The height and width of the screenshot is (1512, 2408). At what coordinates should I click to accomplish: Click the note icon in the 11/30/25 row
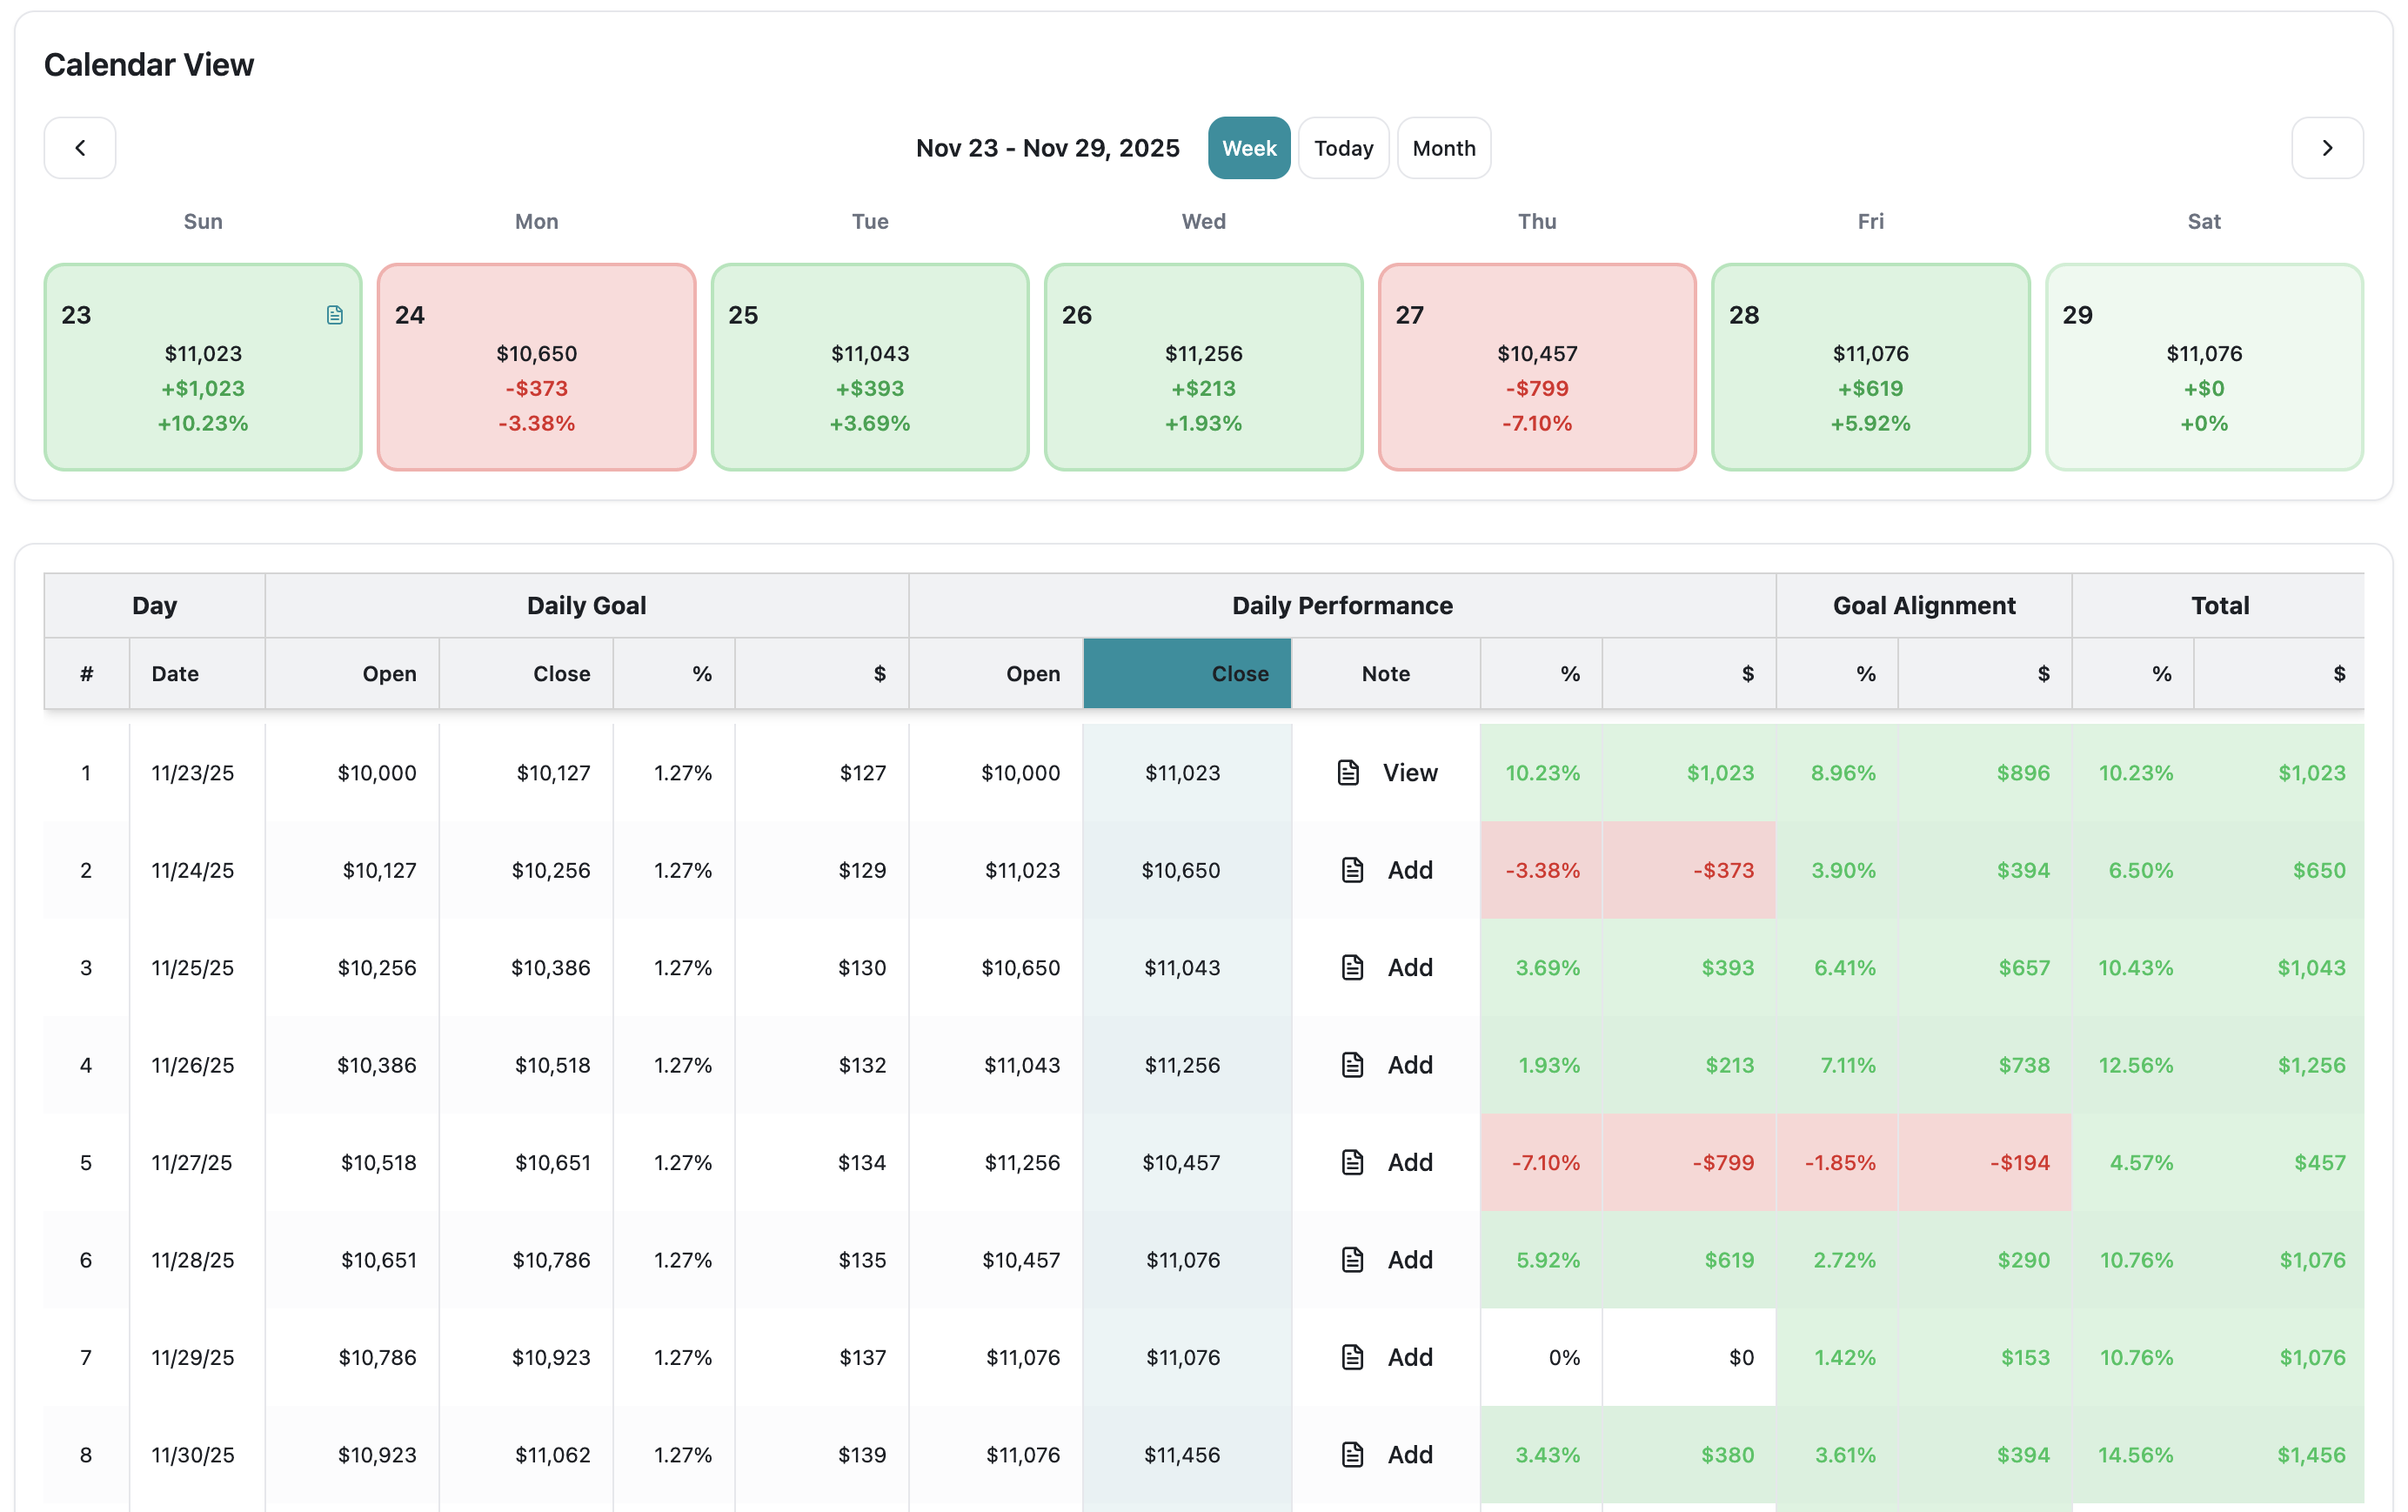tap(1352, 1454)
